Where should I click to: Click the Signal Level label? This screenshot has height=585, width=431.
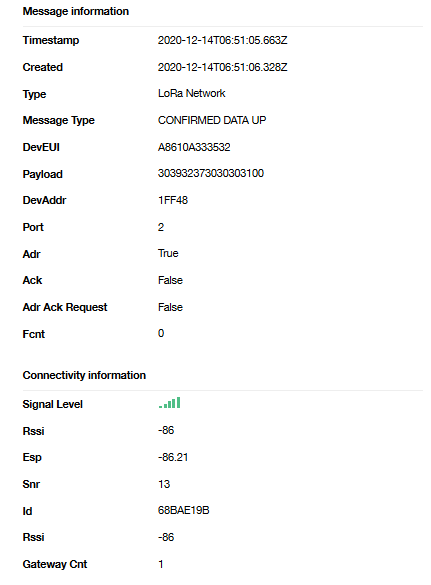pos(53,404)
